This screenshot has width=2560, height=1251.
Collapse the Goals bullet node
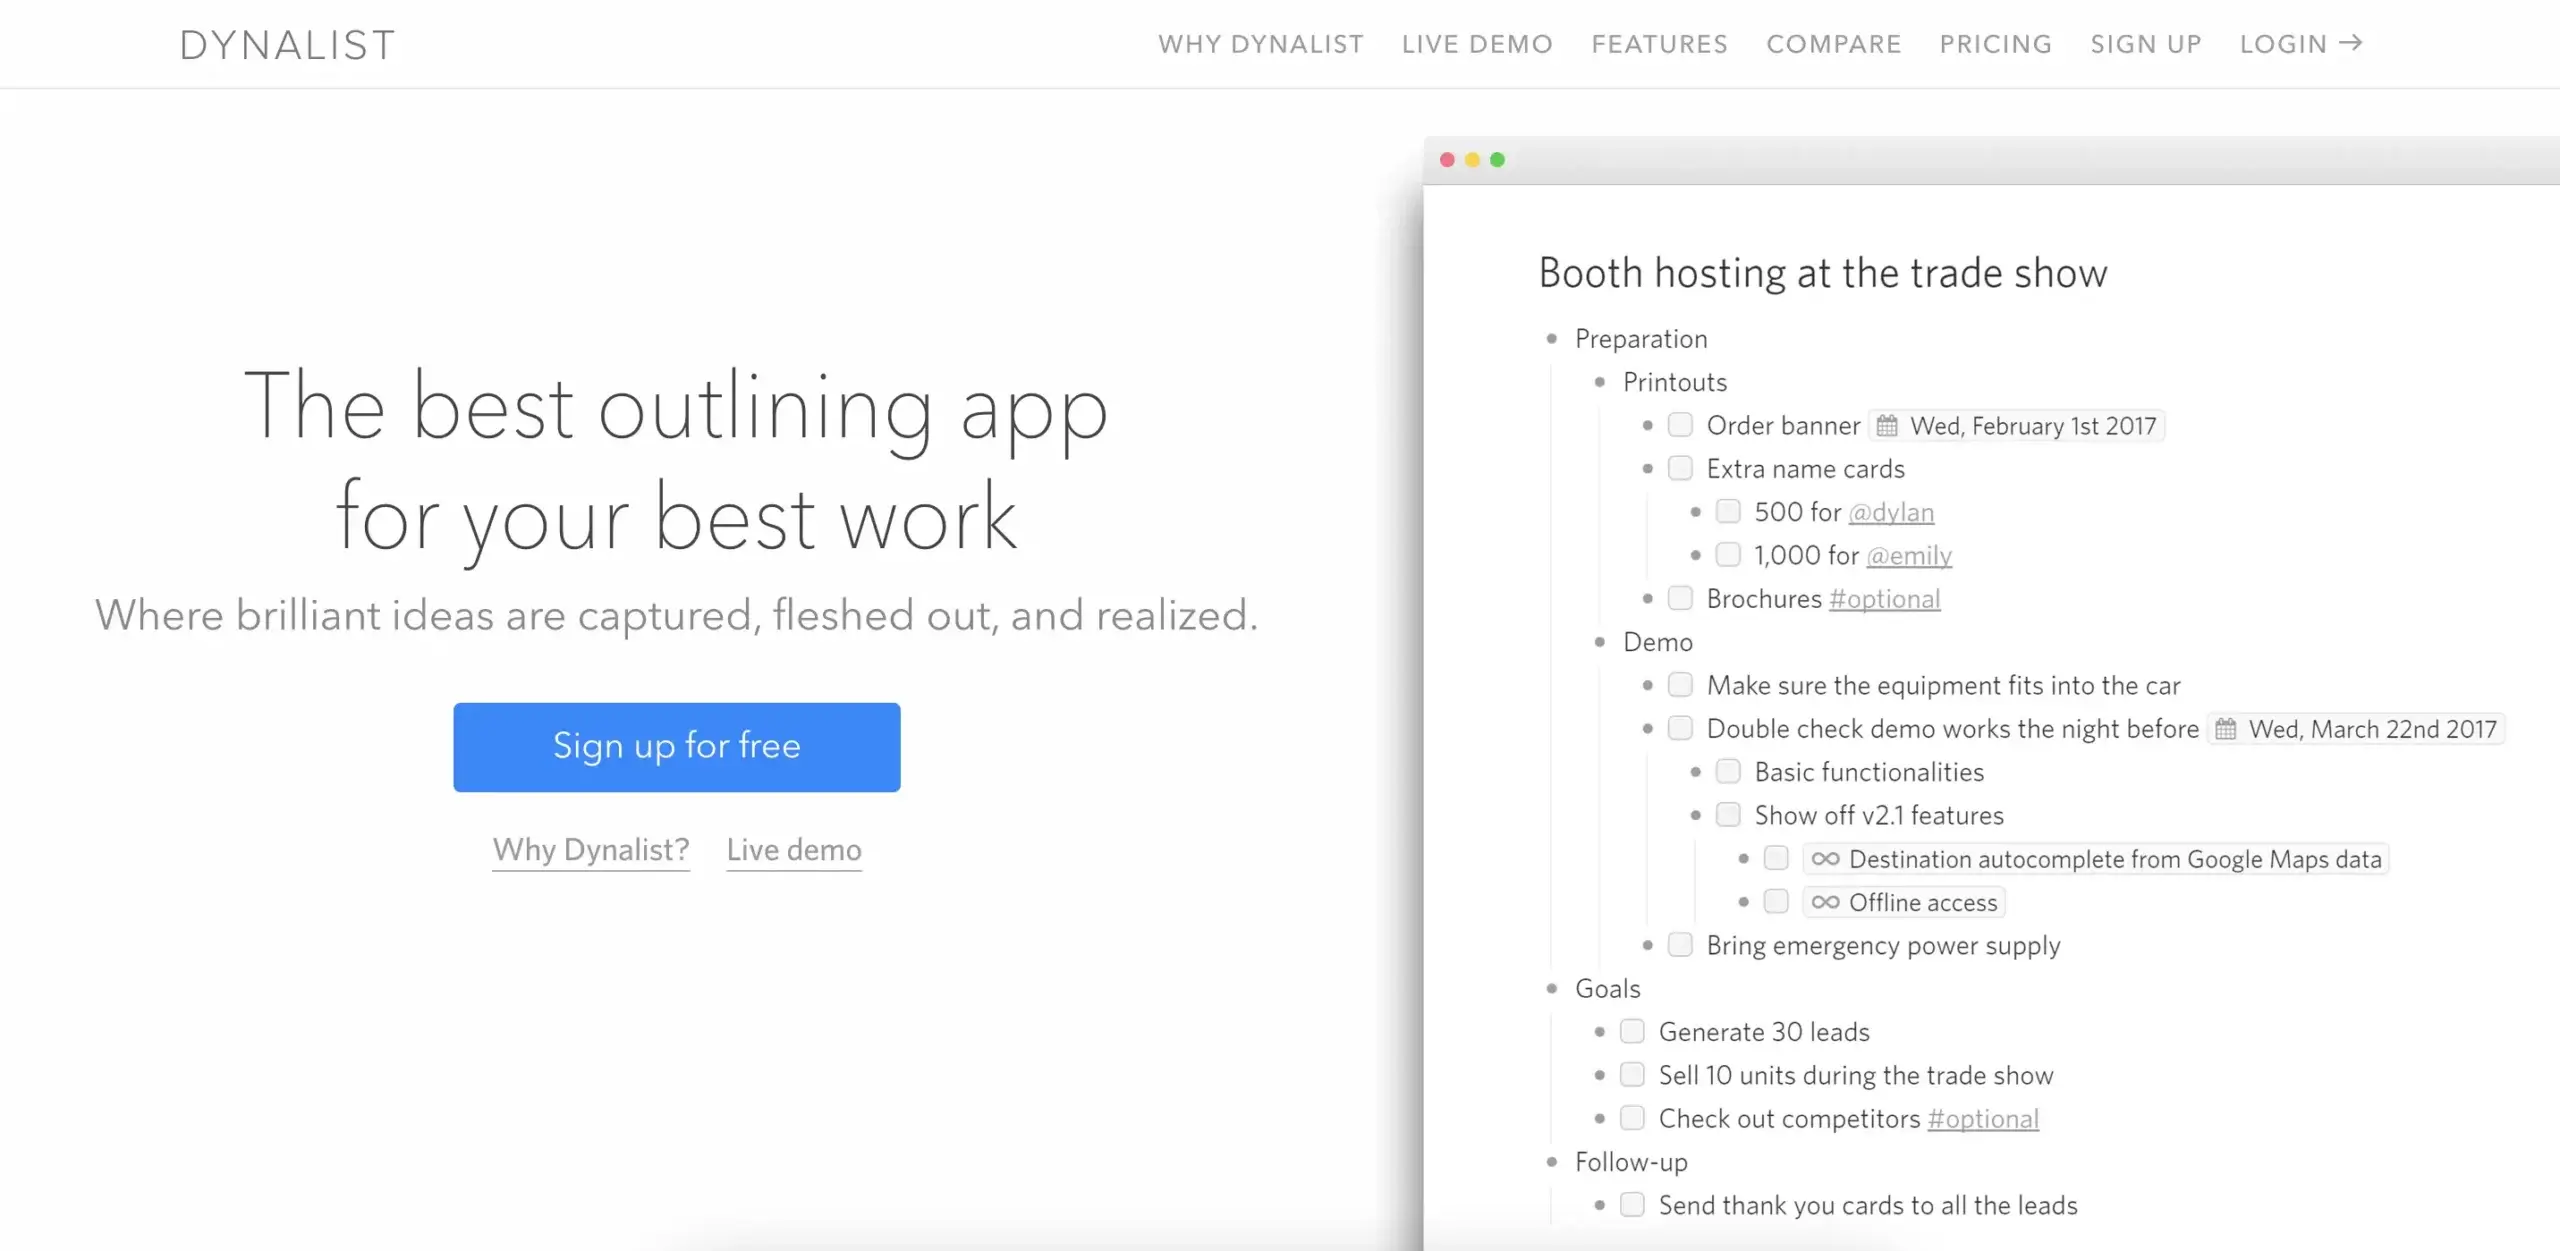(x=1552, y=989)
